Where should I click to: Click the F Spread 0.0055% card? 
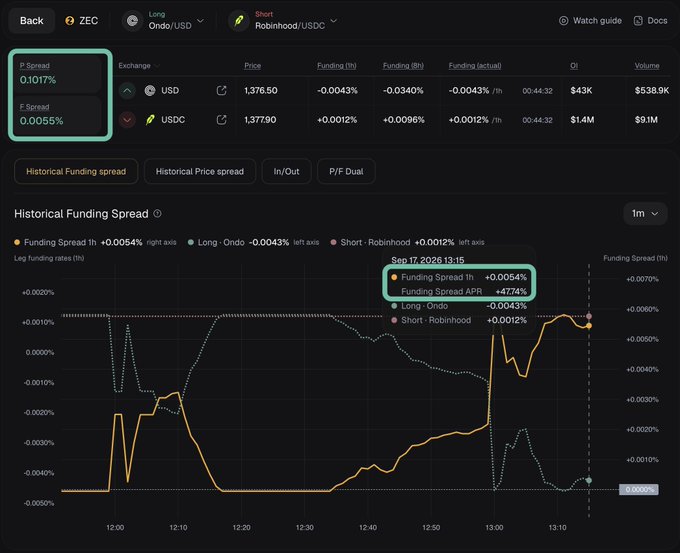point(59,115)
